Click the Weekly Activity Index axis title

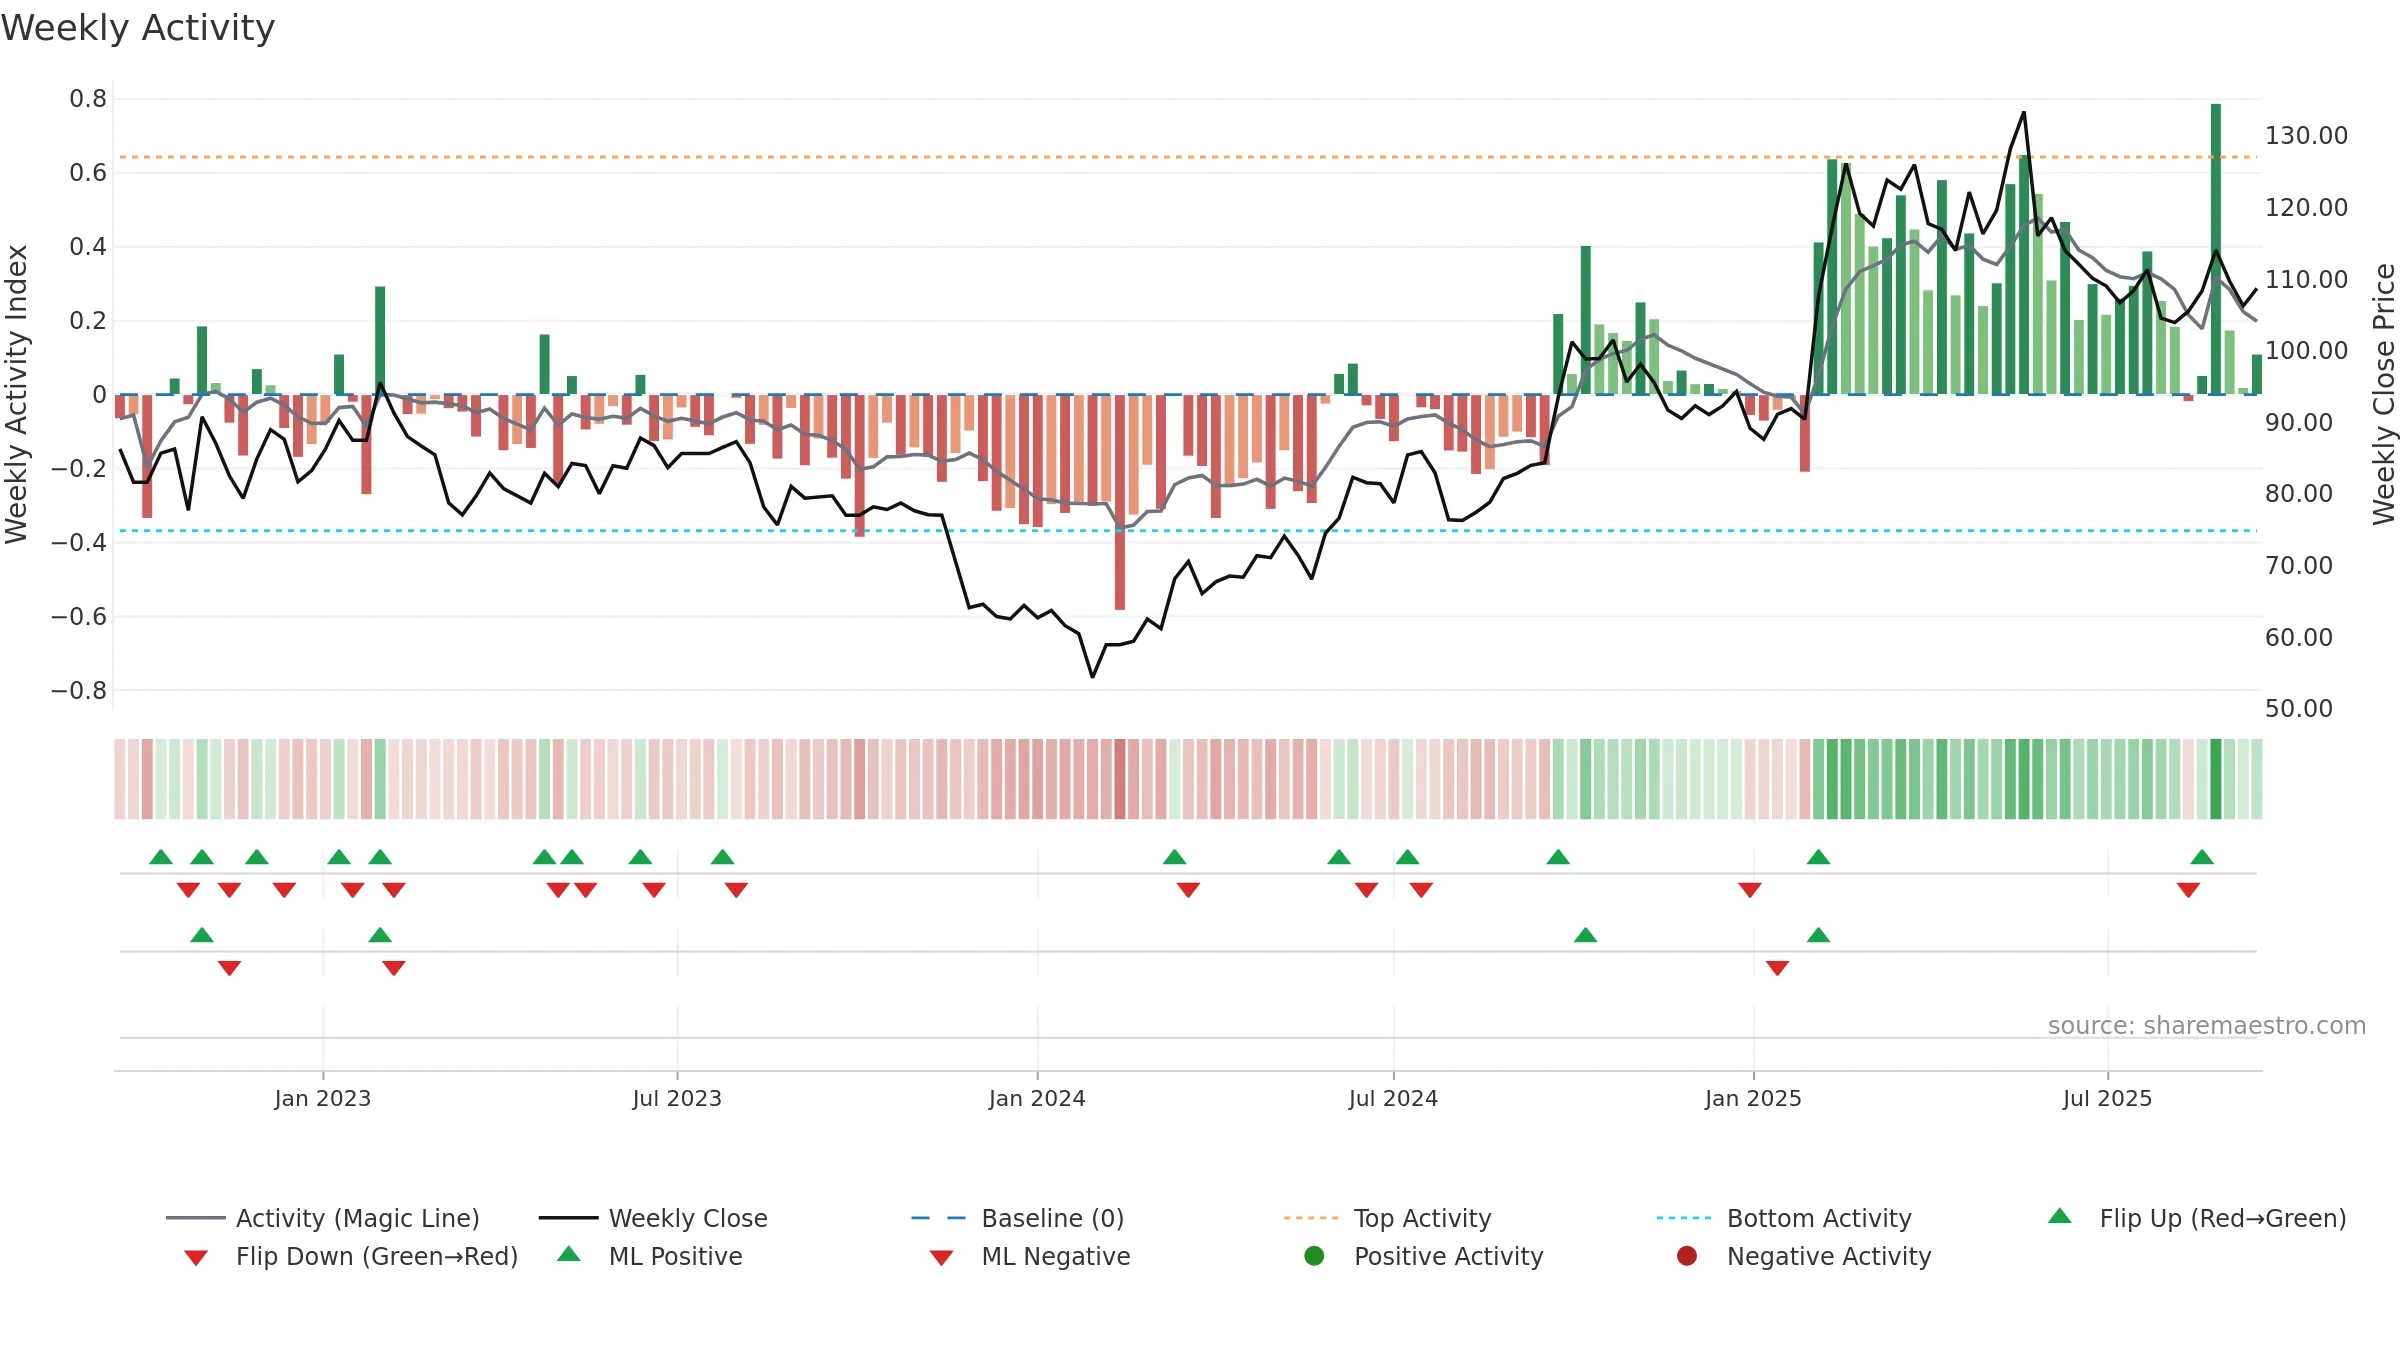(16, 394)
